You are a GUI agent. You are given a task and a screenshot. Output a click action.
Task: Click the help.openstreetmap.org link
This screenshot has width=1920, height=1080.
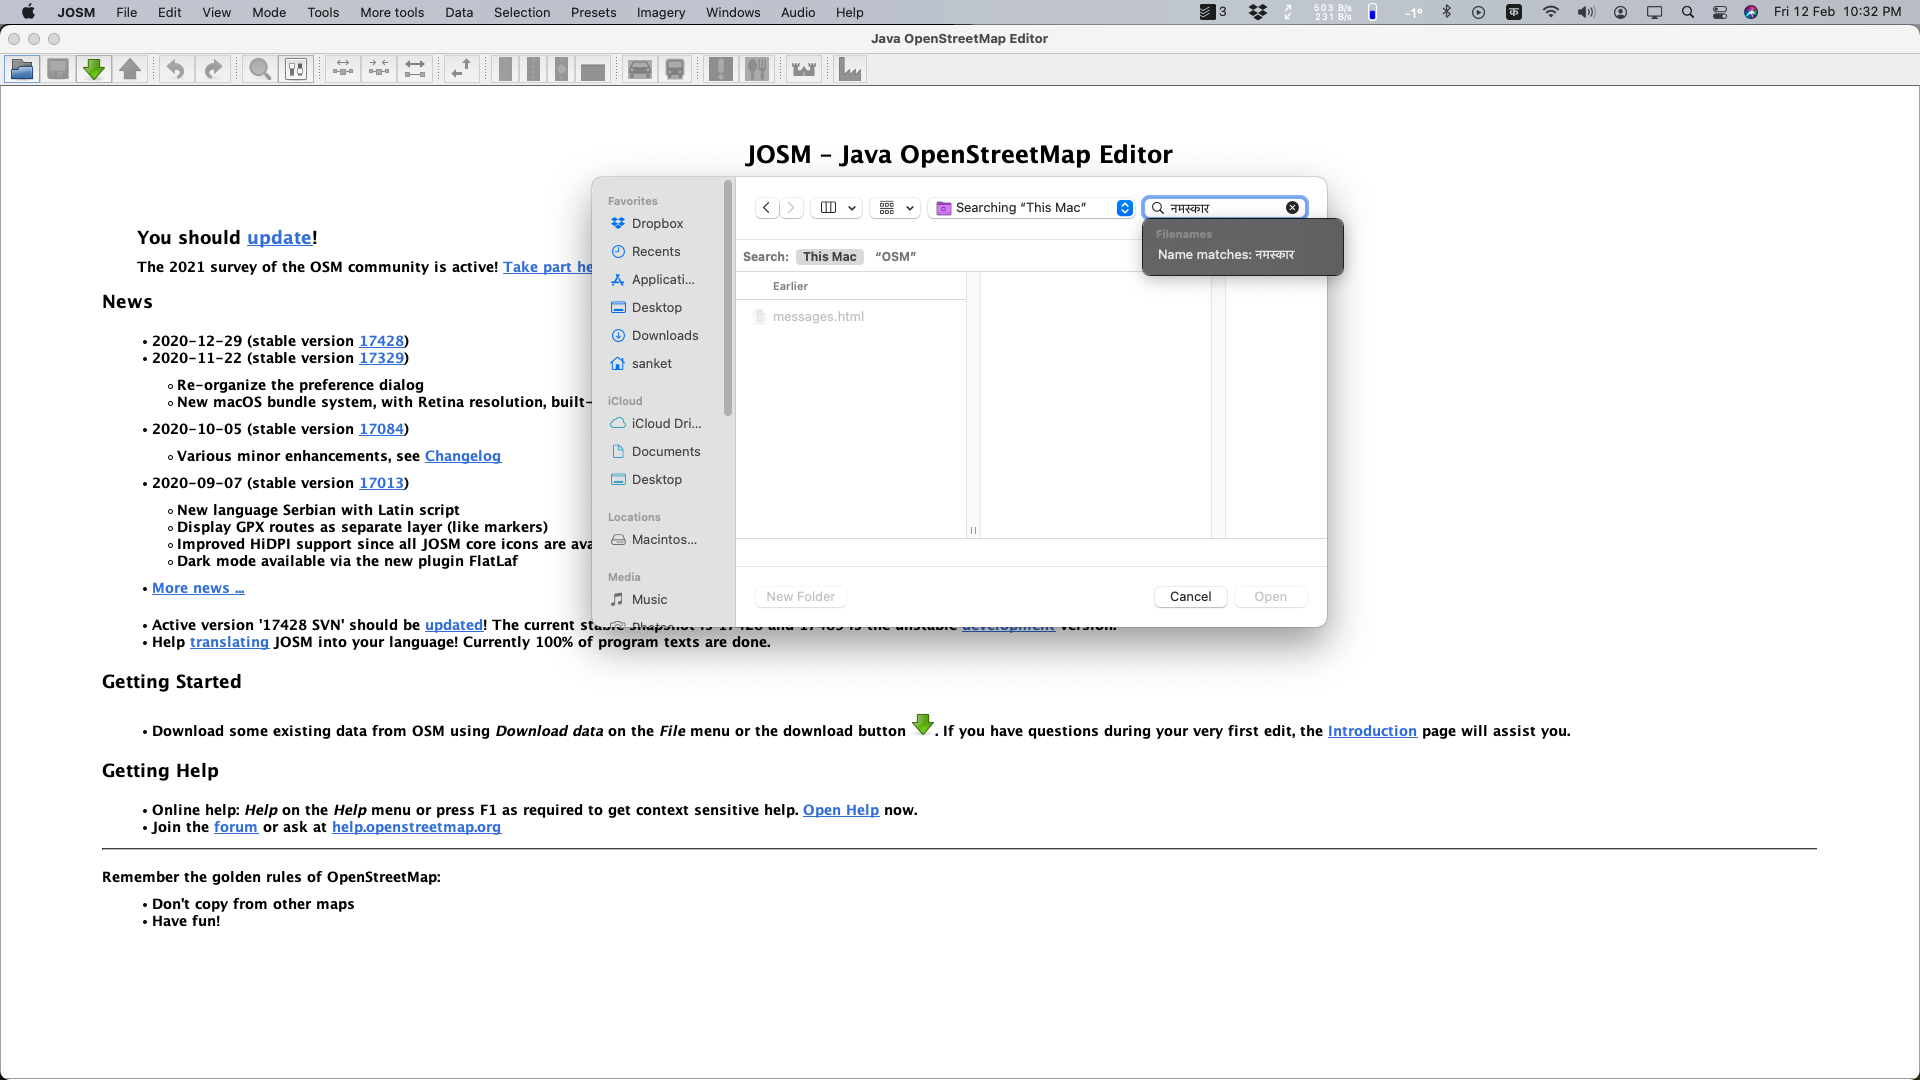(x=416, y=827)
